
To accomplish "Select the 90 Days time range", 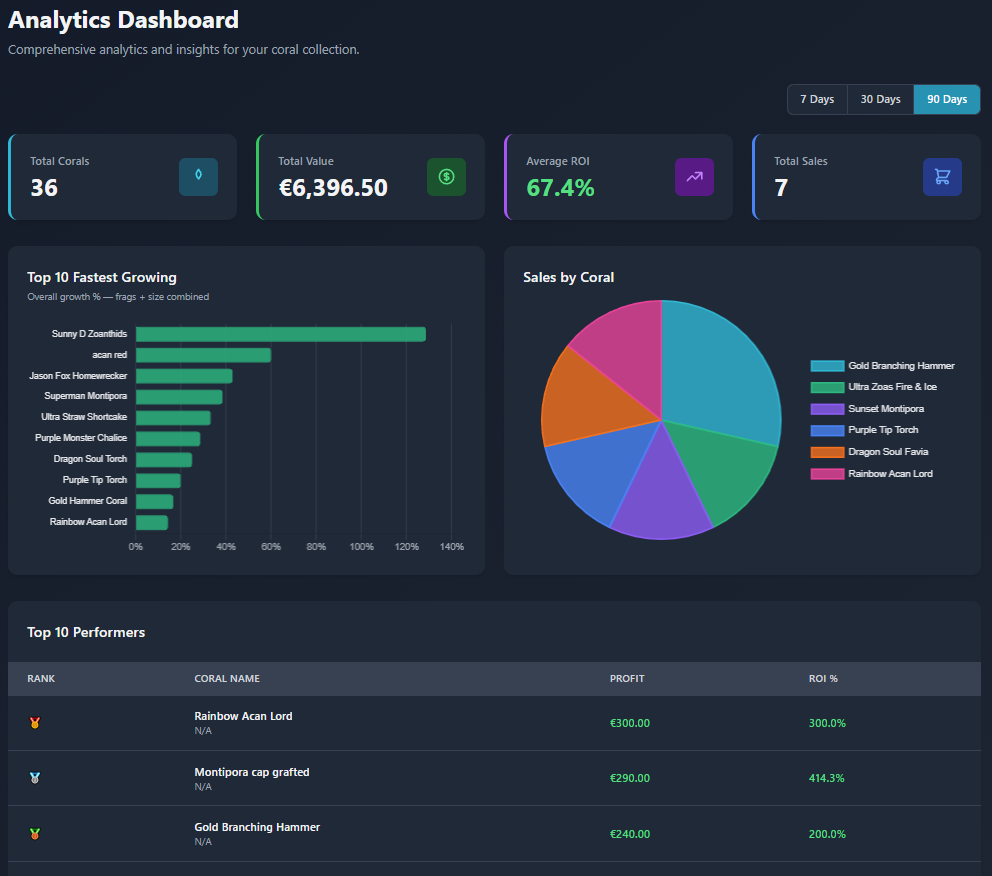I will 945,99.
